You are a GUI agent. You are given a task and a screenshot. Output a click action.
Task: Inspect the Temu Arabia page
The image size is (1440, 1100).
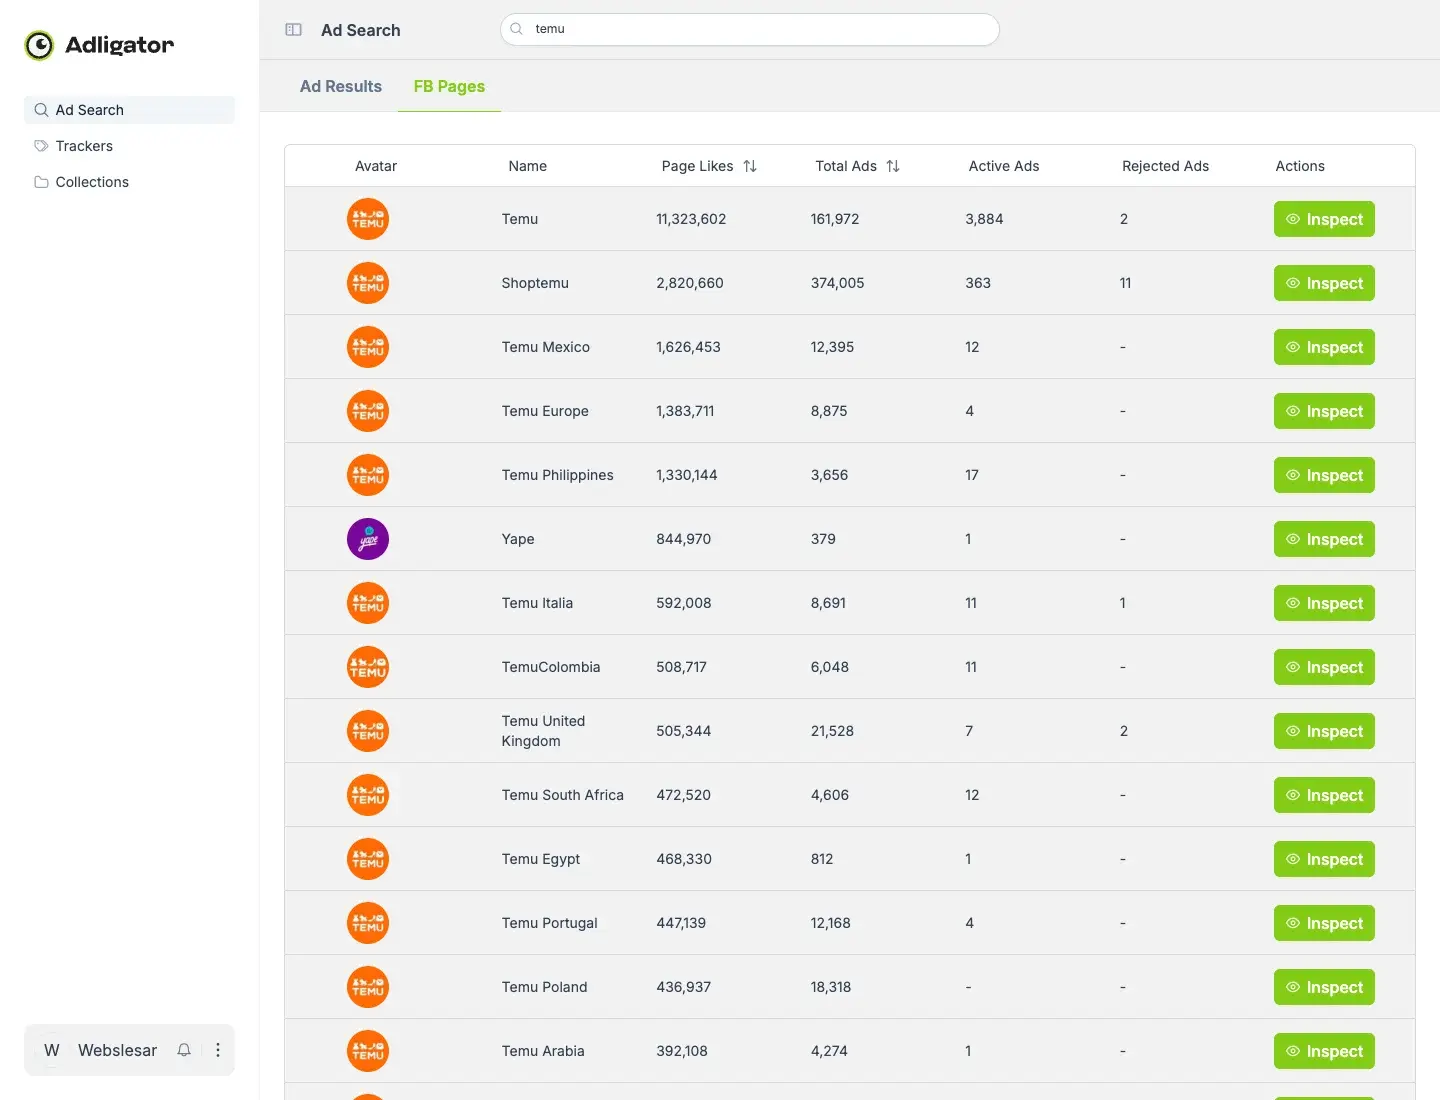(1324, 1051)
